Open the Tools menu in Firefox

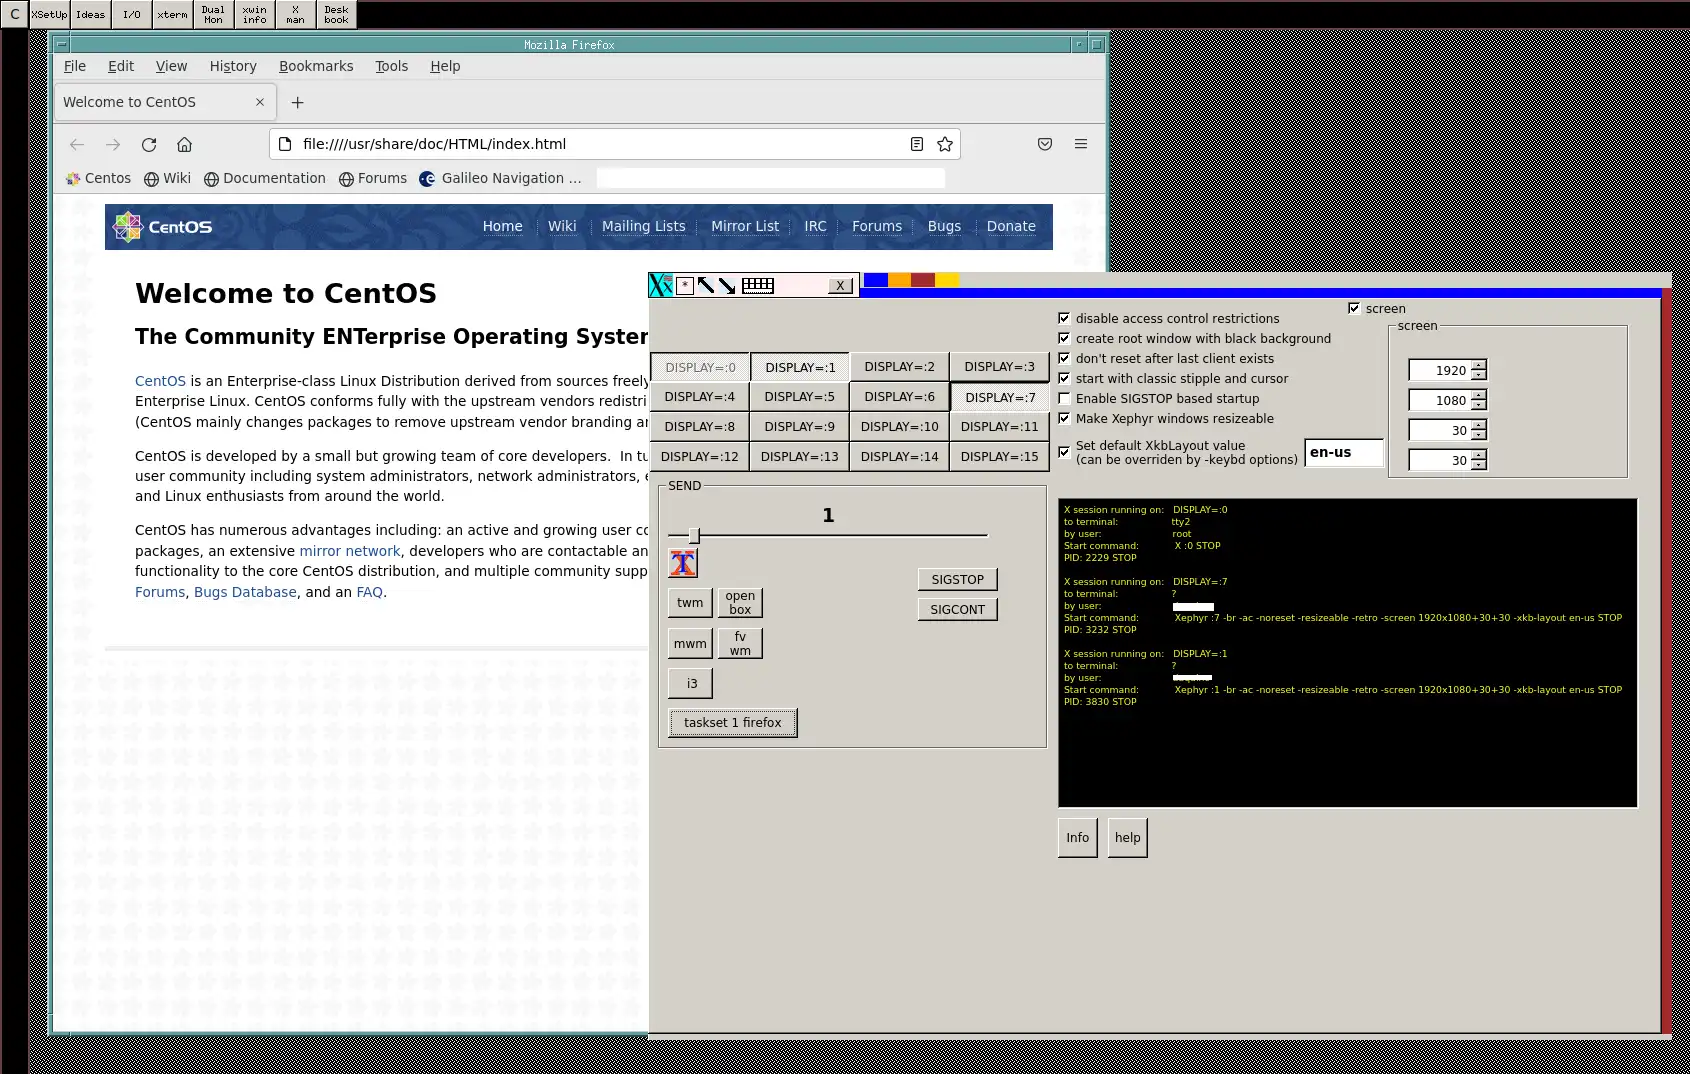click(391, 66)
